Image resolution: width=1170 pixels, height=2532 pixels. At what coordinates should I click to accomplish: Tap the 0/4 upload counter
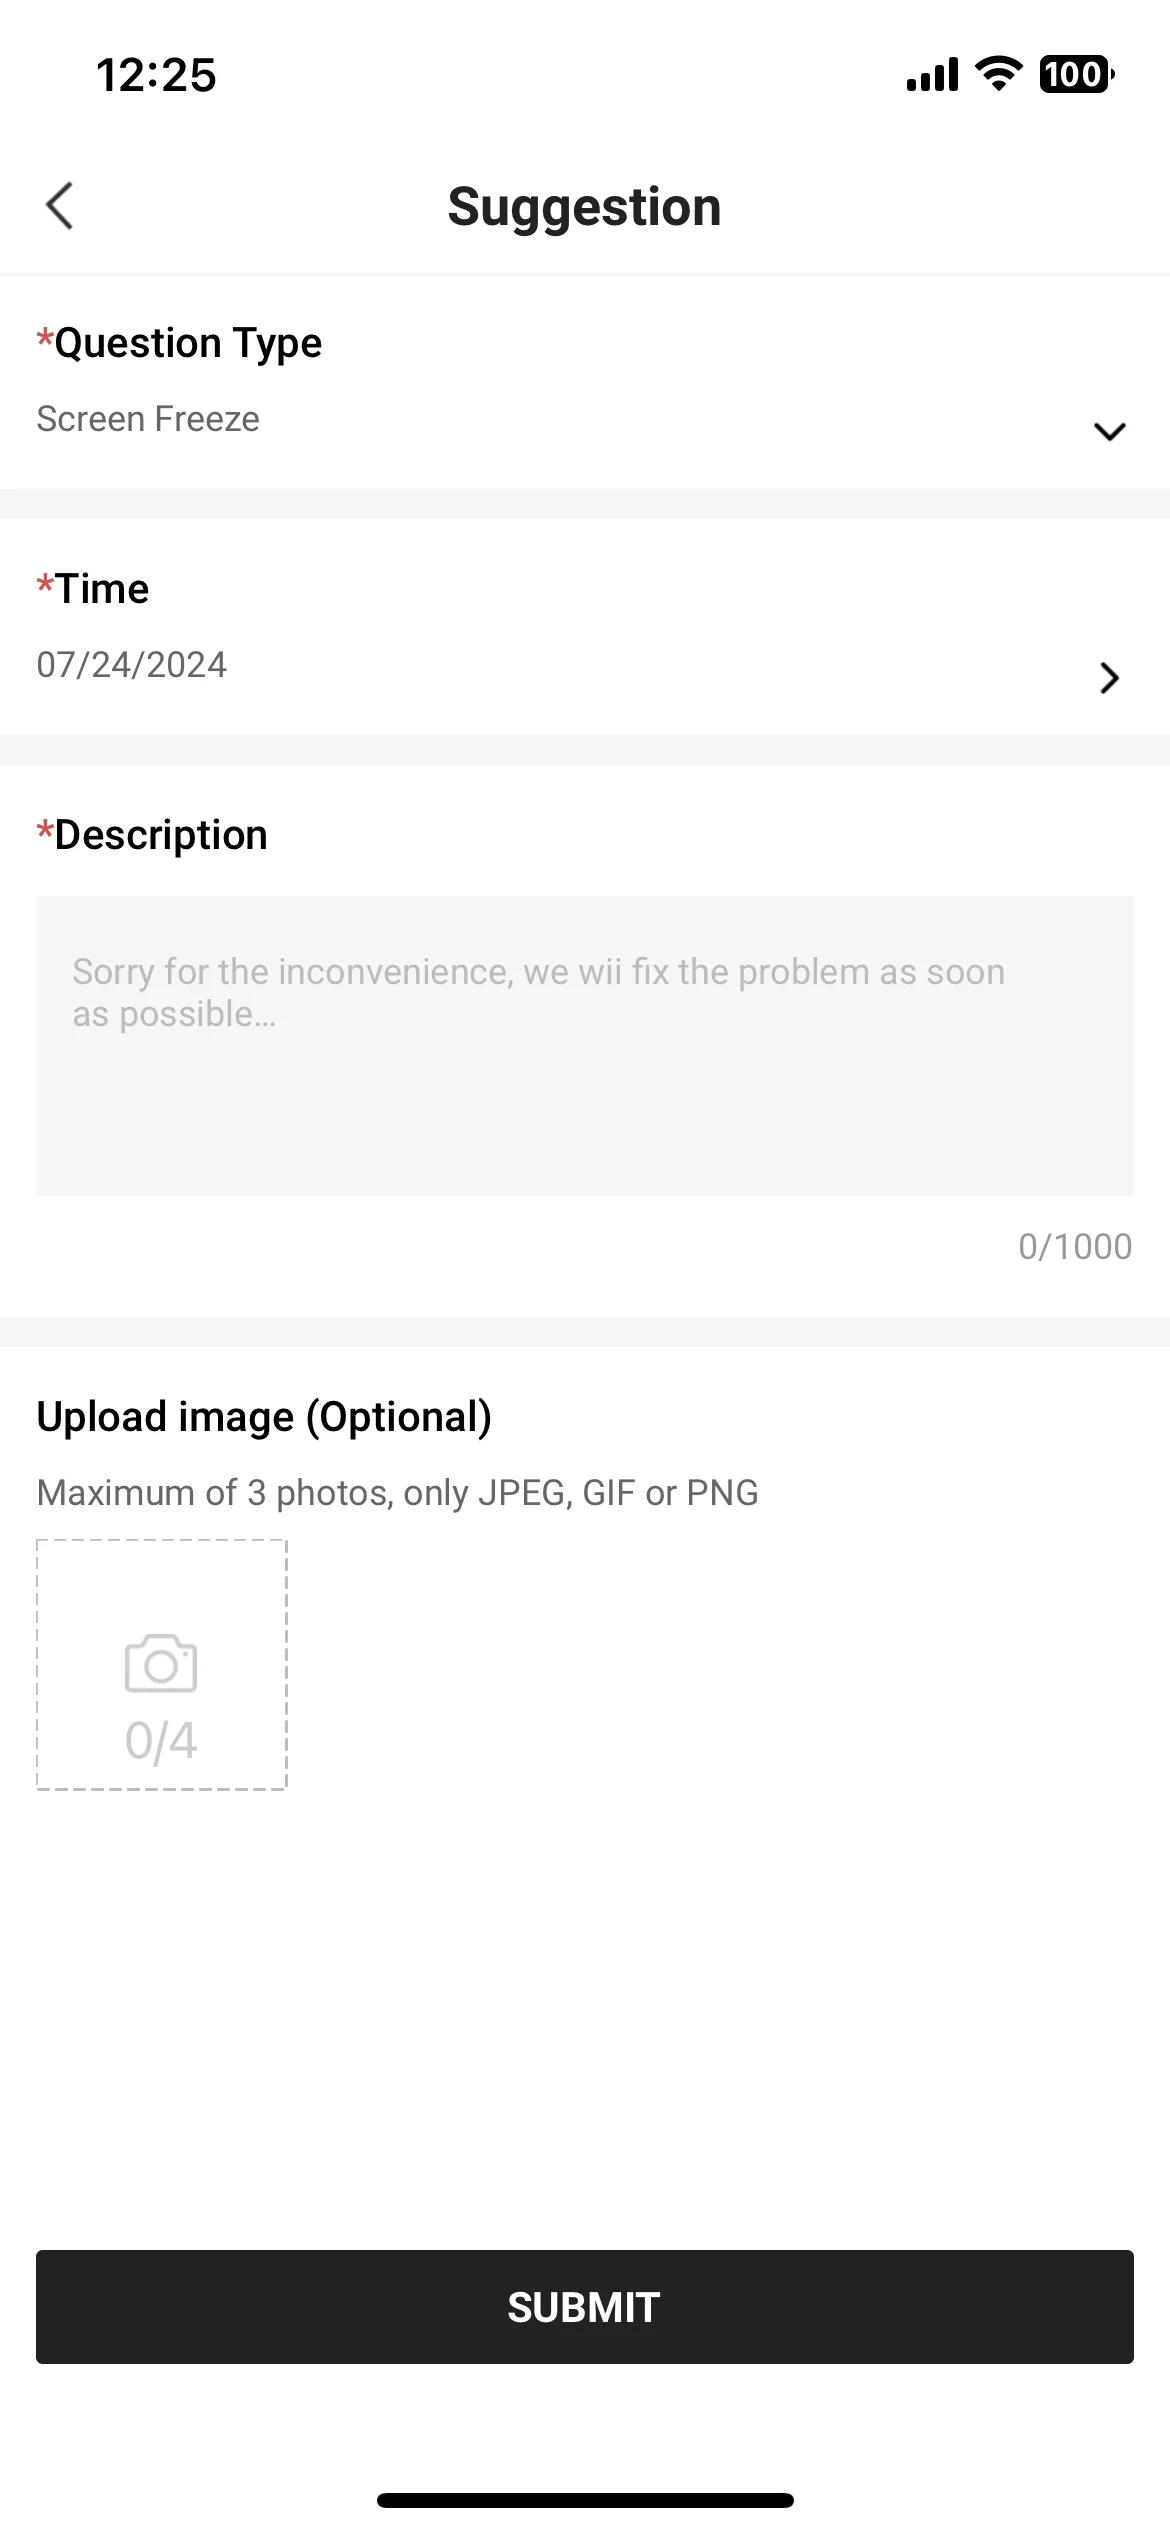coord(161,1741)
